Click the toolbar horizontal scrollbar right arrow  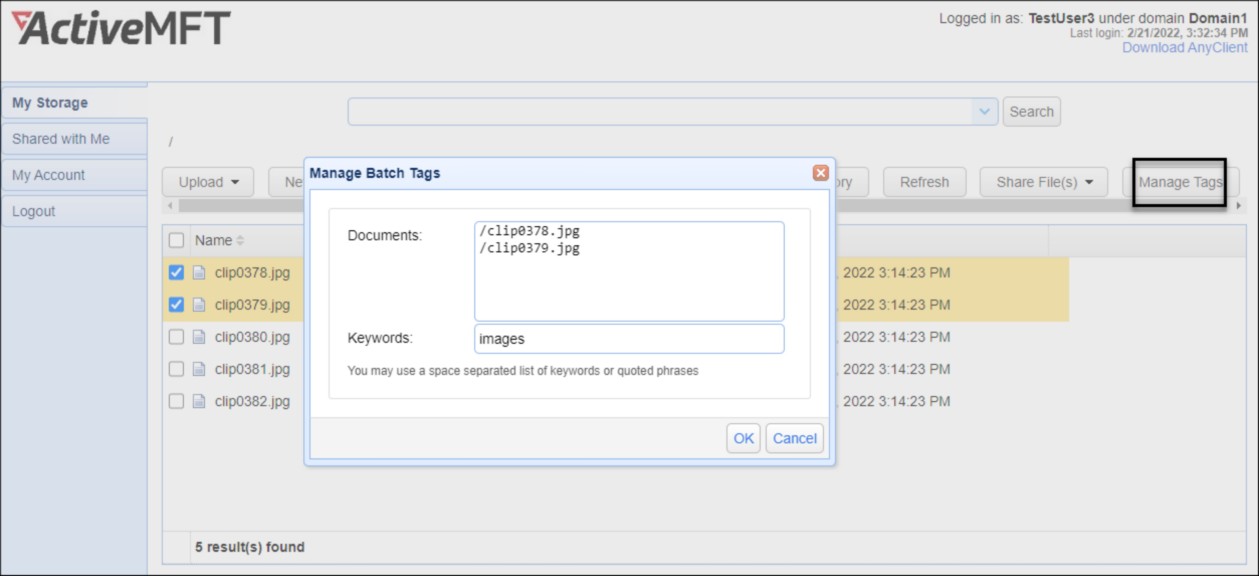click(1238, 205)
